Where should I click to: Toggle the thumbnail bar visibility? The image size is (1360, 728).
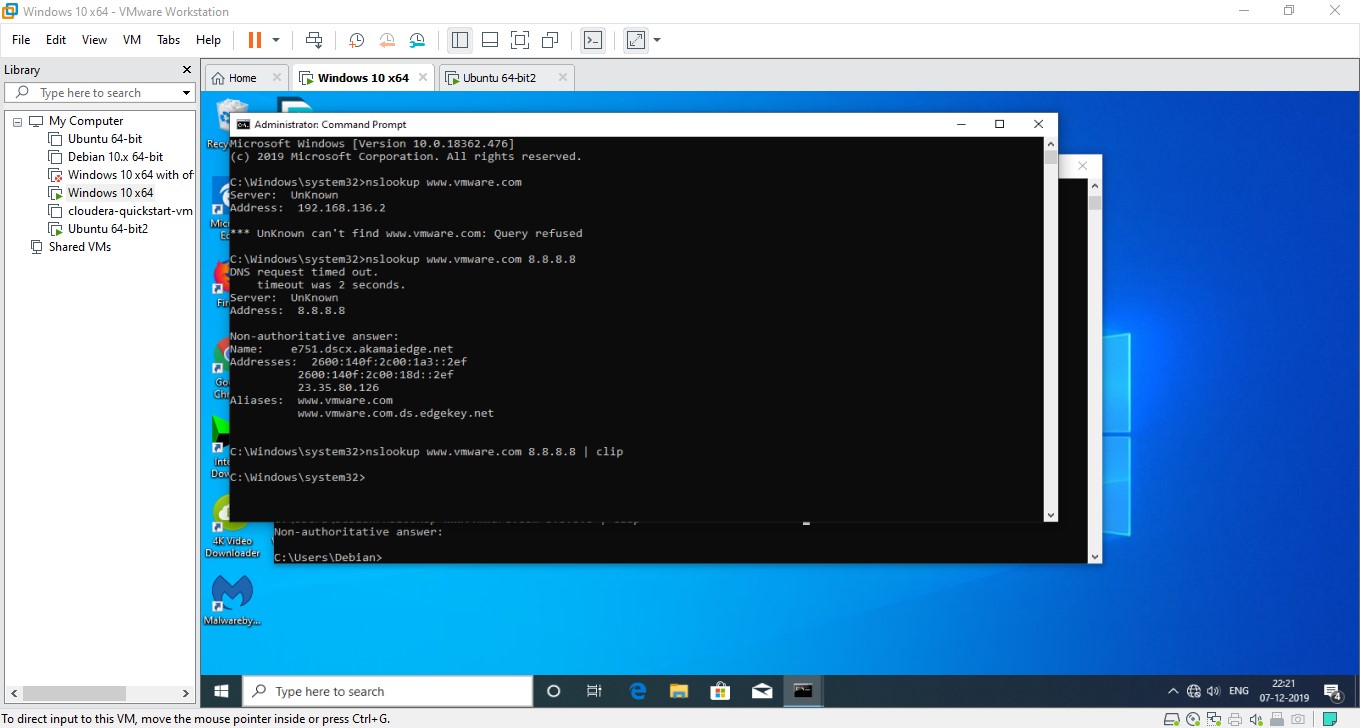(x=488, y=40)
